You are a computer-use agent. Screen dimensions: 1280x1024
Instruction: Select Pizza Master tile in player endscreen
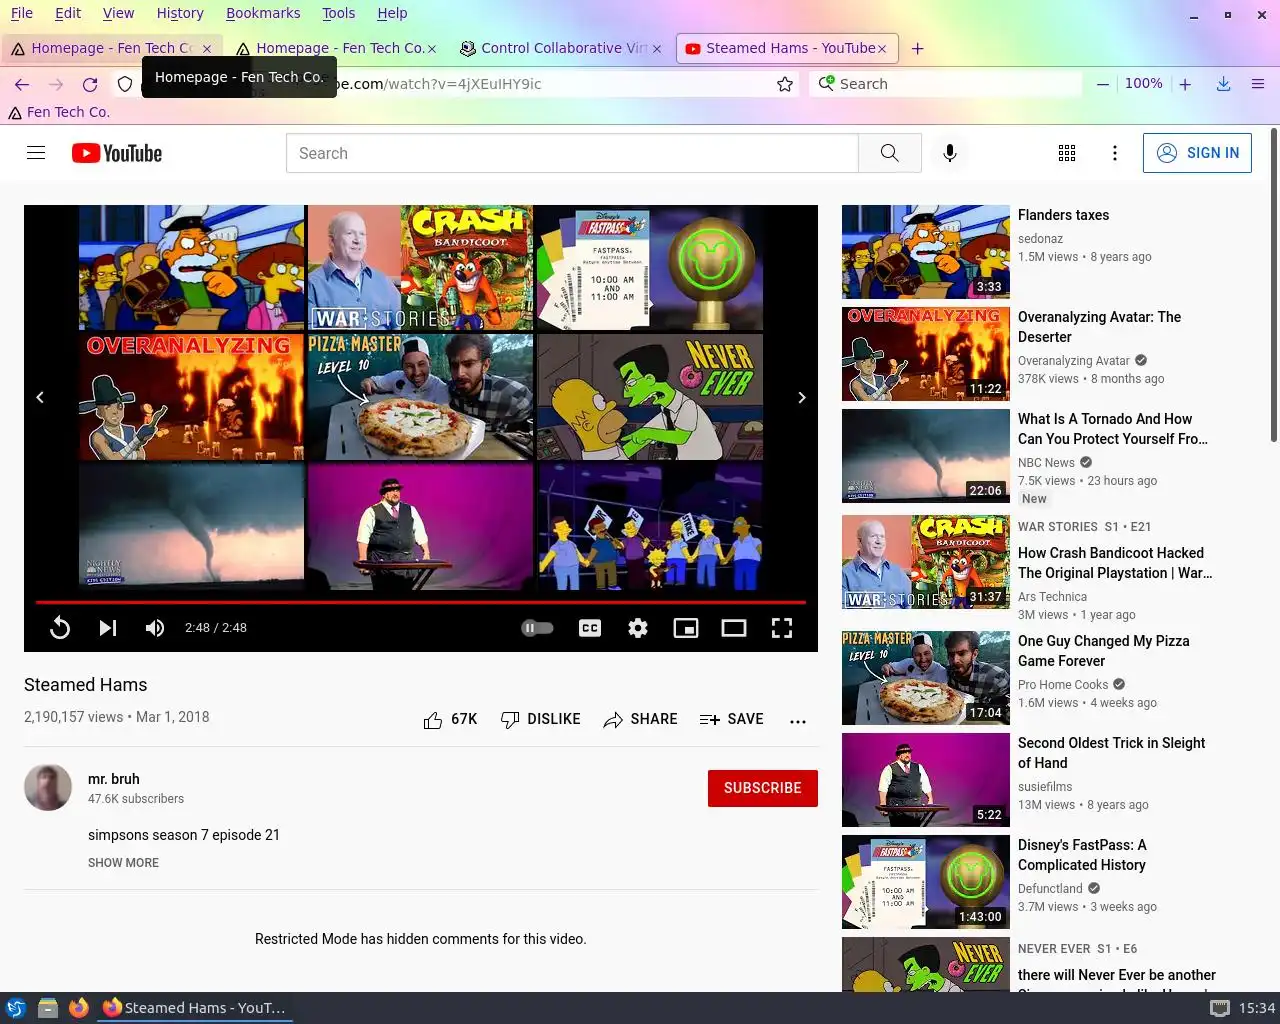(x=420, y=397)
